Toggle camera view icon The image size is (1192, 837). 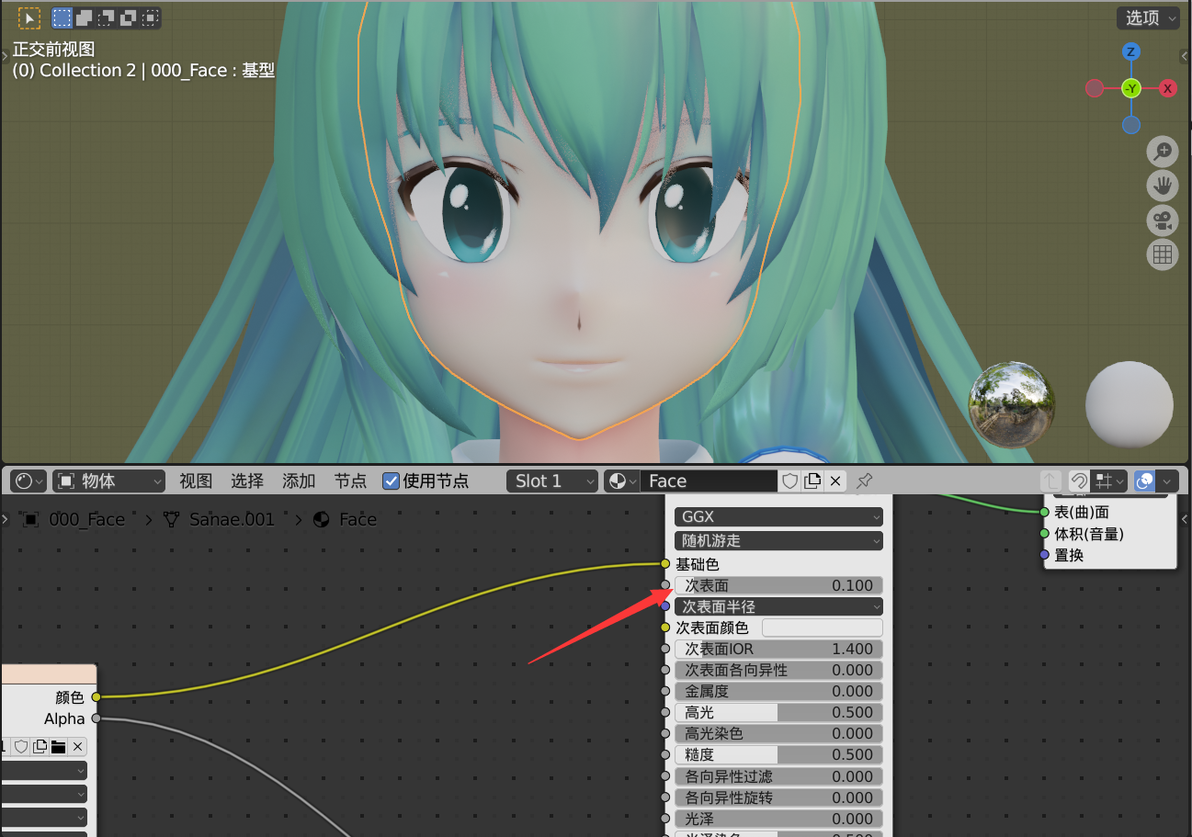pyautogui.click(x=1162, y=220)
